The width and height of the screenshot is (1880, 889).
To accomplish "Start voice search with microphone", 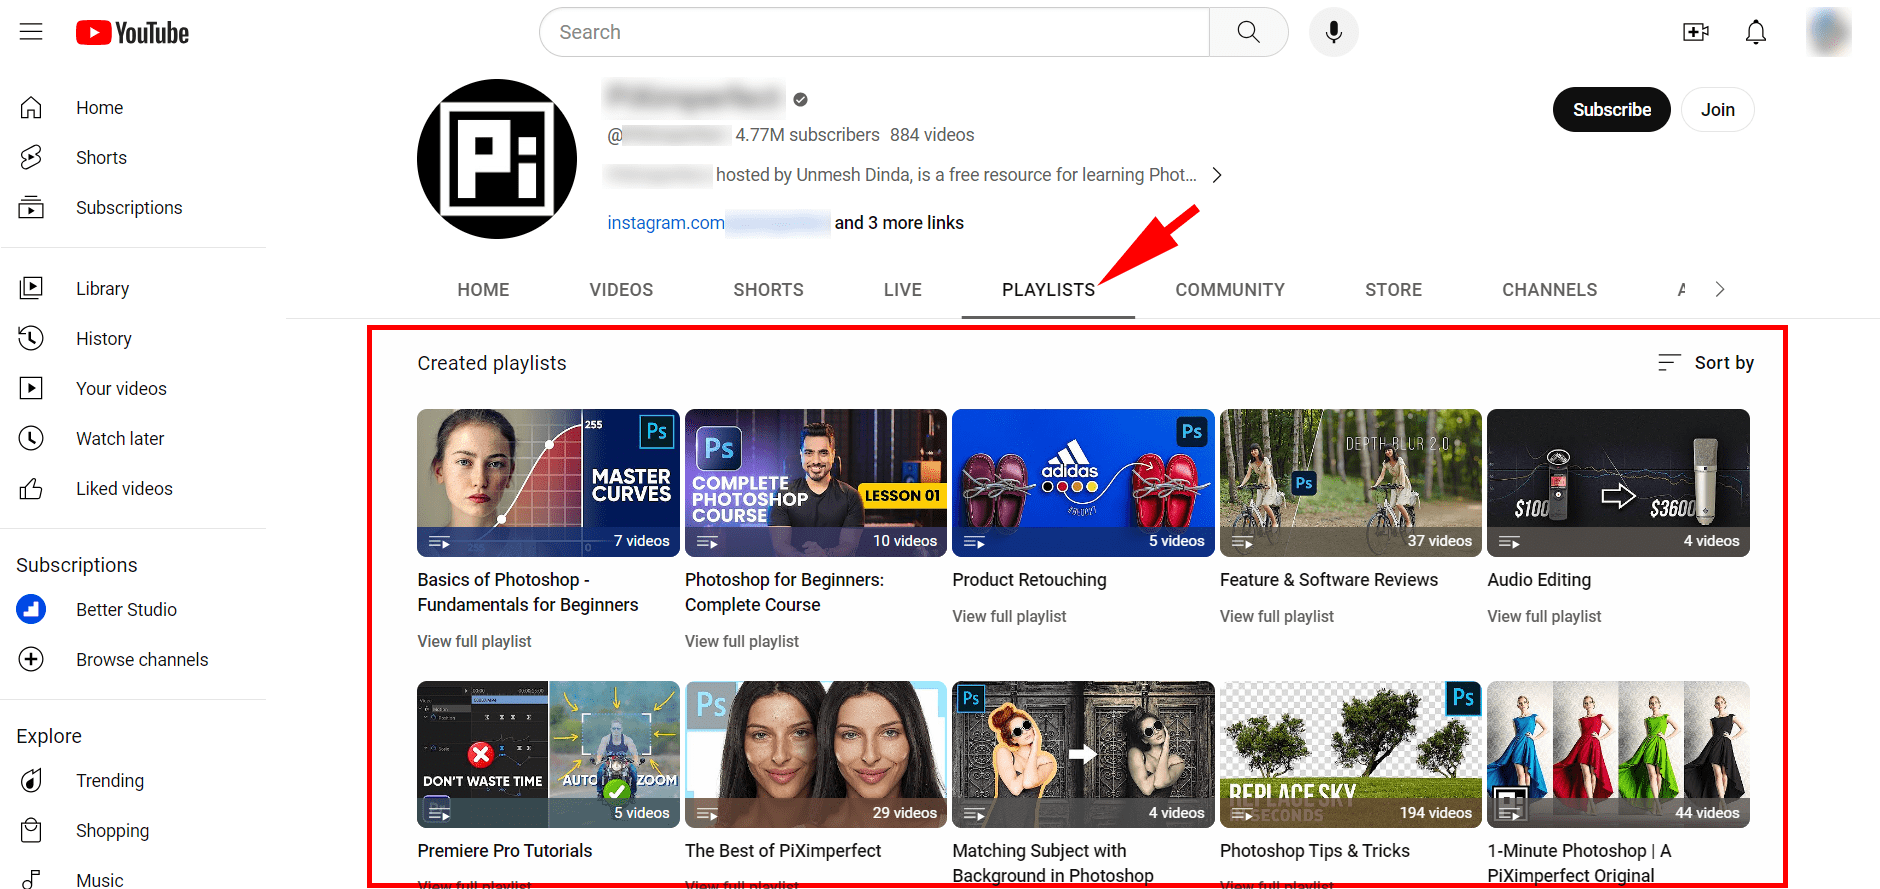I will 1333,32.
